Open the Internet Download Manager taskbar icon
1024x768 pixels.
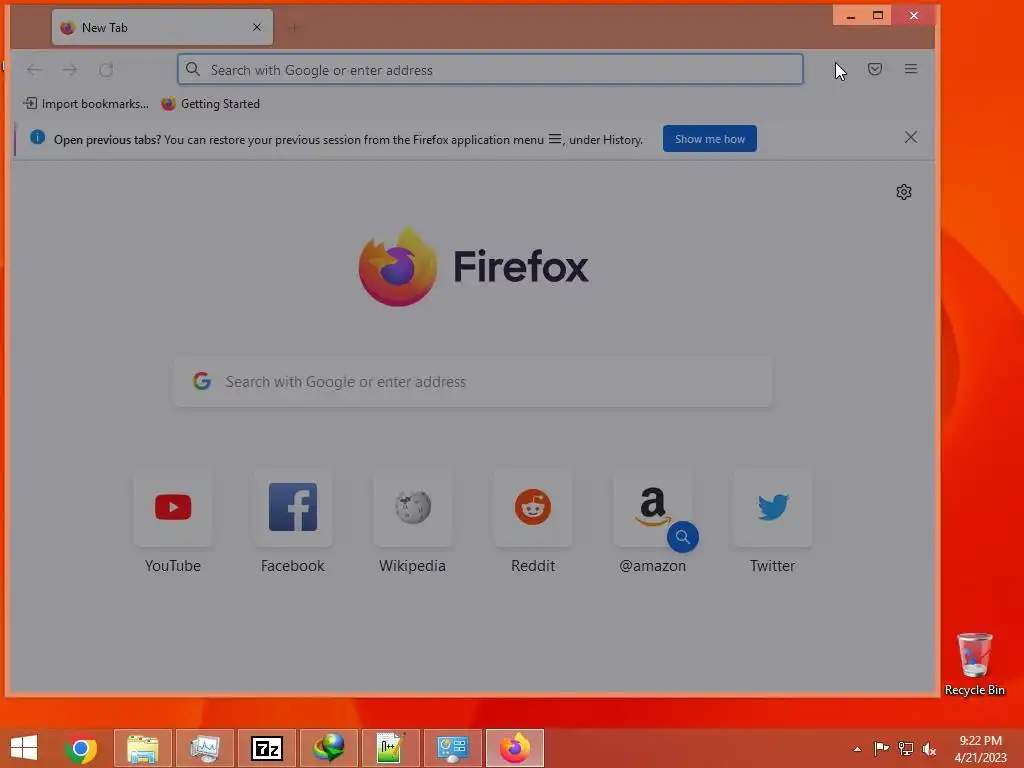[x=328, y=748]
